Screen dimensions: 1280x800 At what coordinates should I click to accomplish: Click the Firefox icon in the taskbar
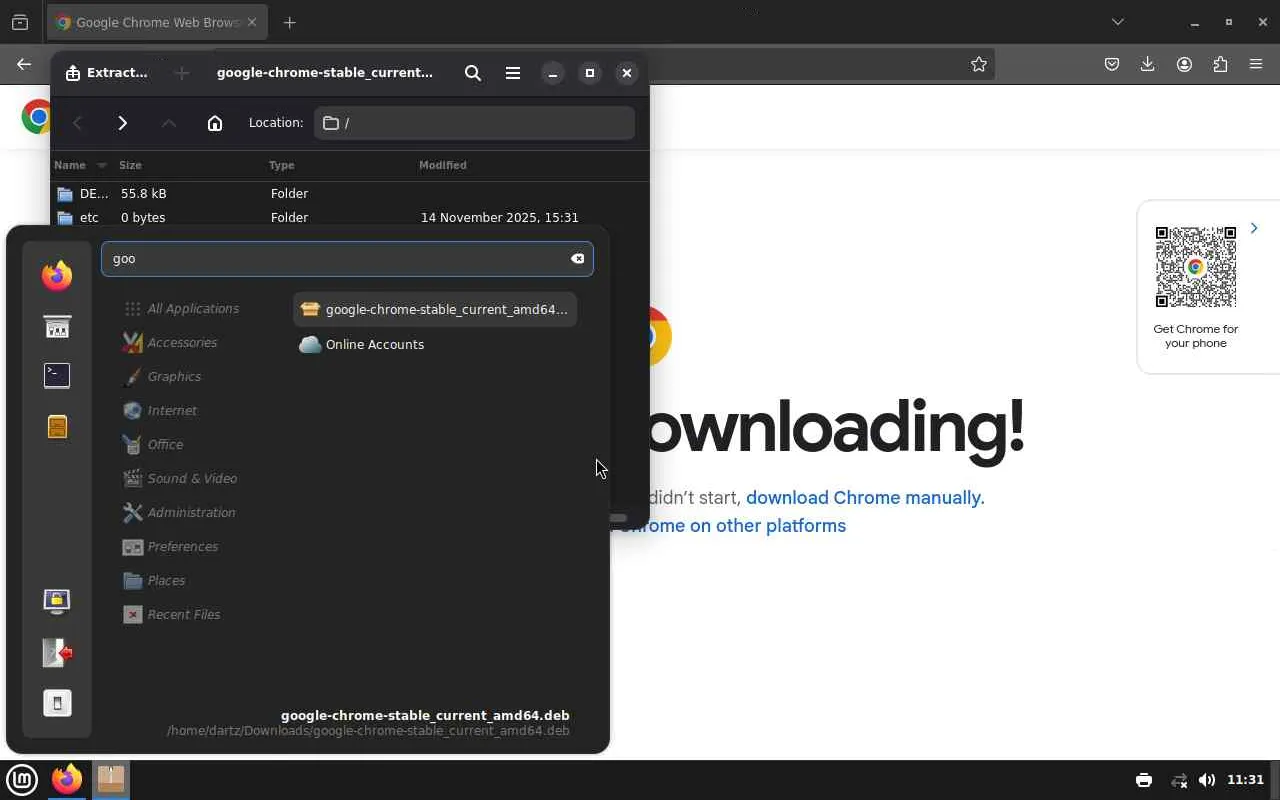pos(67,780)
